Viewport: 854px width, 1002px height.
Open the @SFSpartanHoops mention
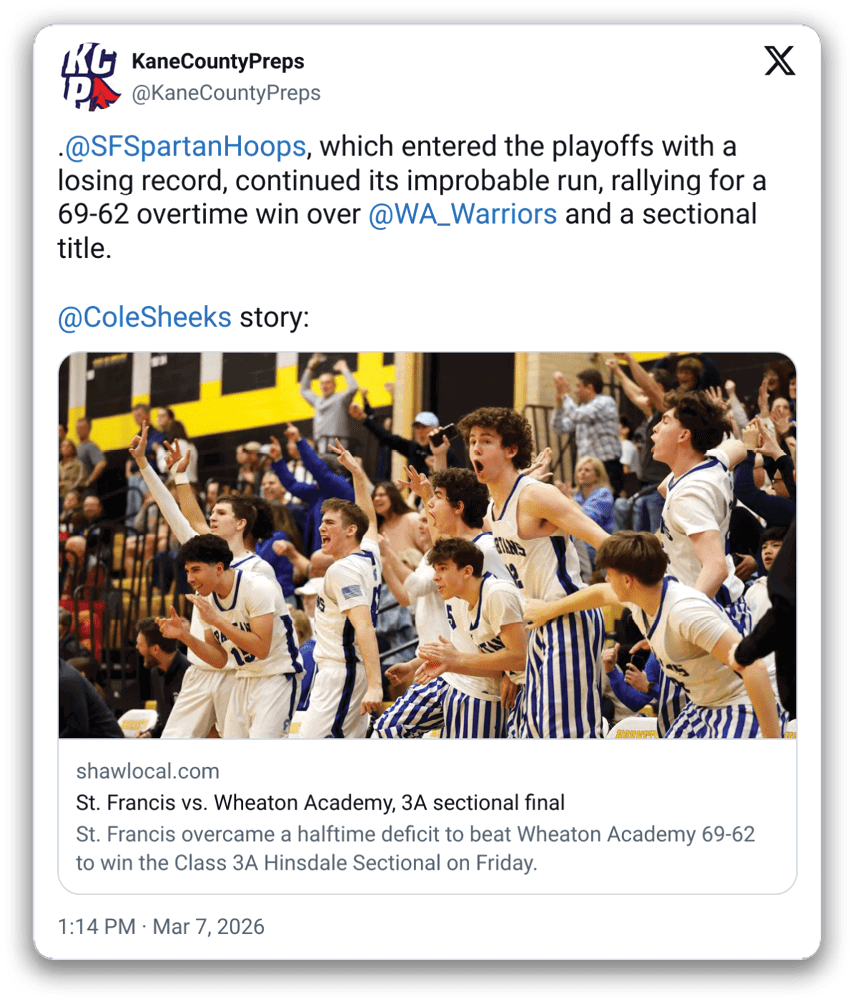185,146
